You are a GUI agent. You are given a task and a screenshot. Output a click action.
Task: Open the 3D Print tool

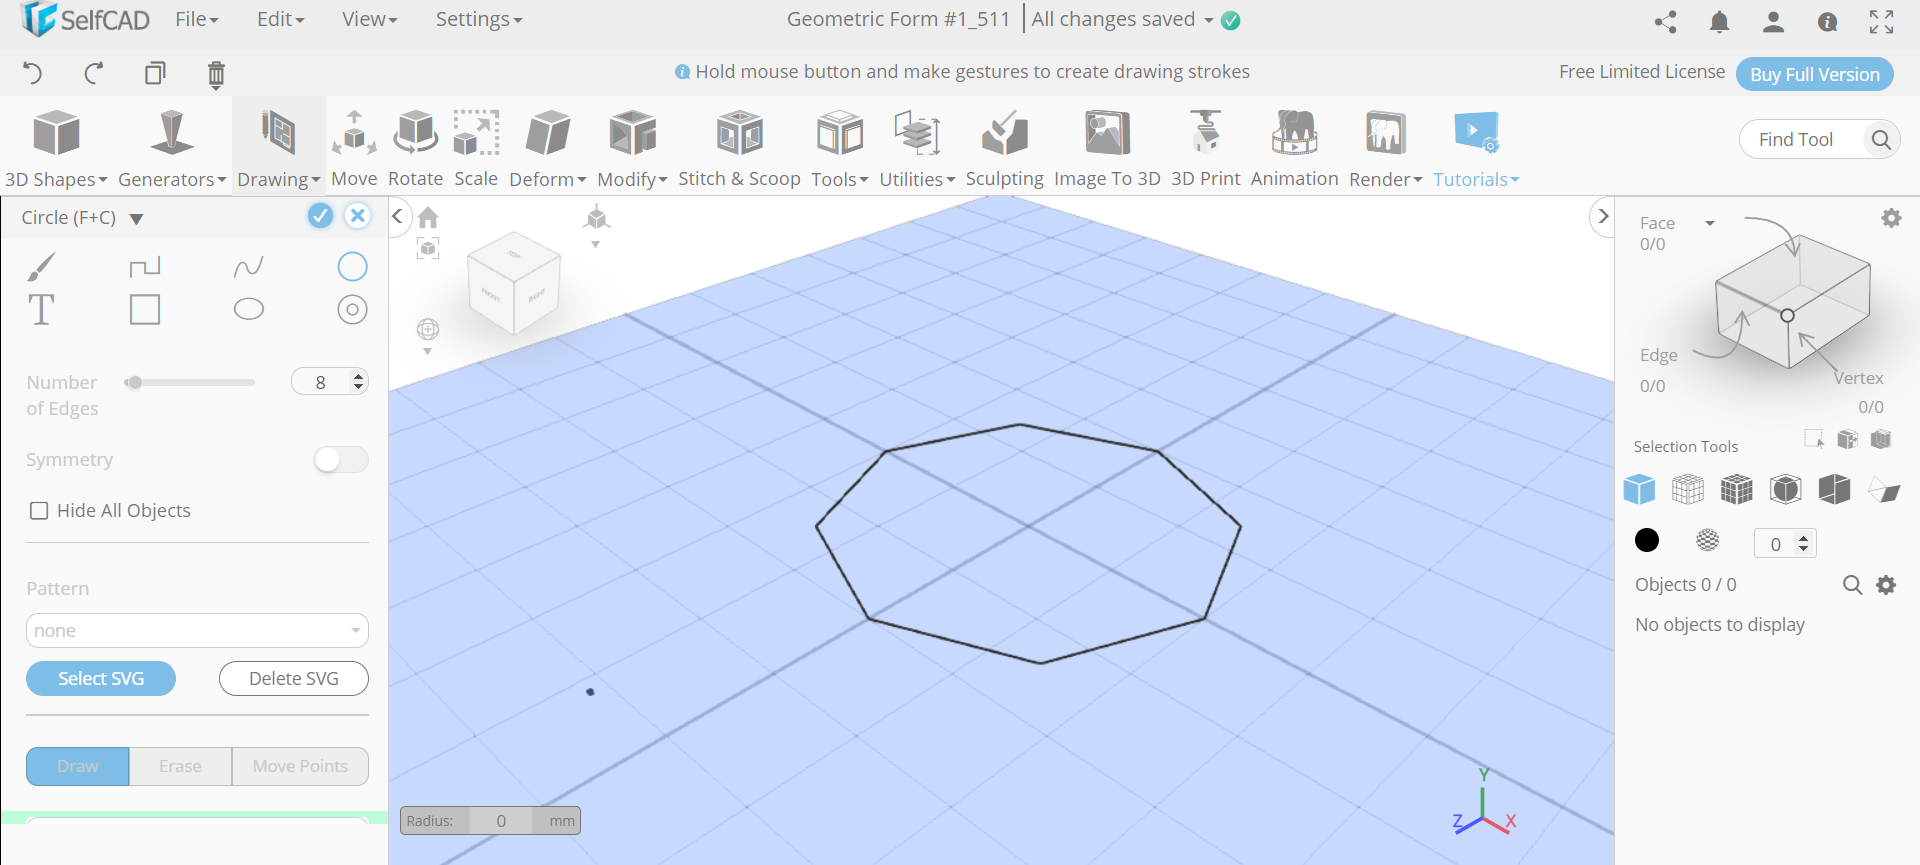(1205, 148)
